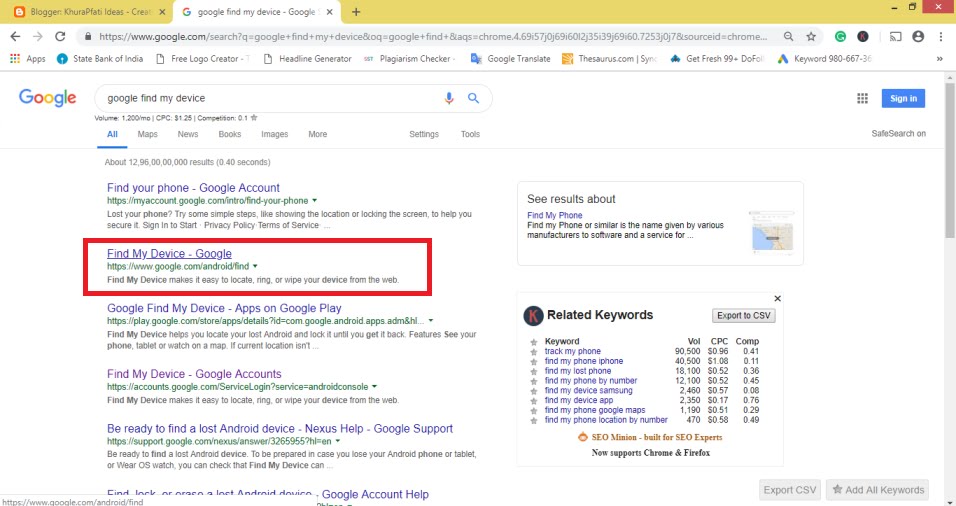Image resolution: width=956 pixels, height=506 pixels.
Task: Click the bottom Export CSV button
Action: [790, 490]
